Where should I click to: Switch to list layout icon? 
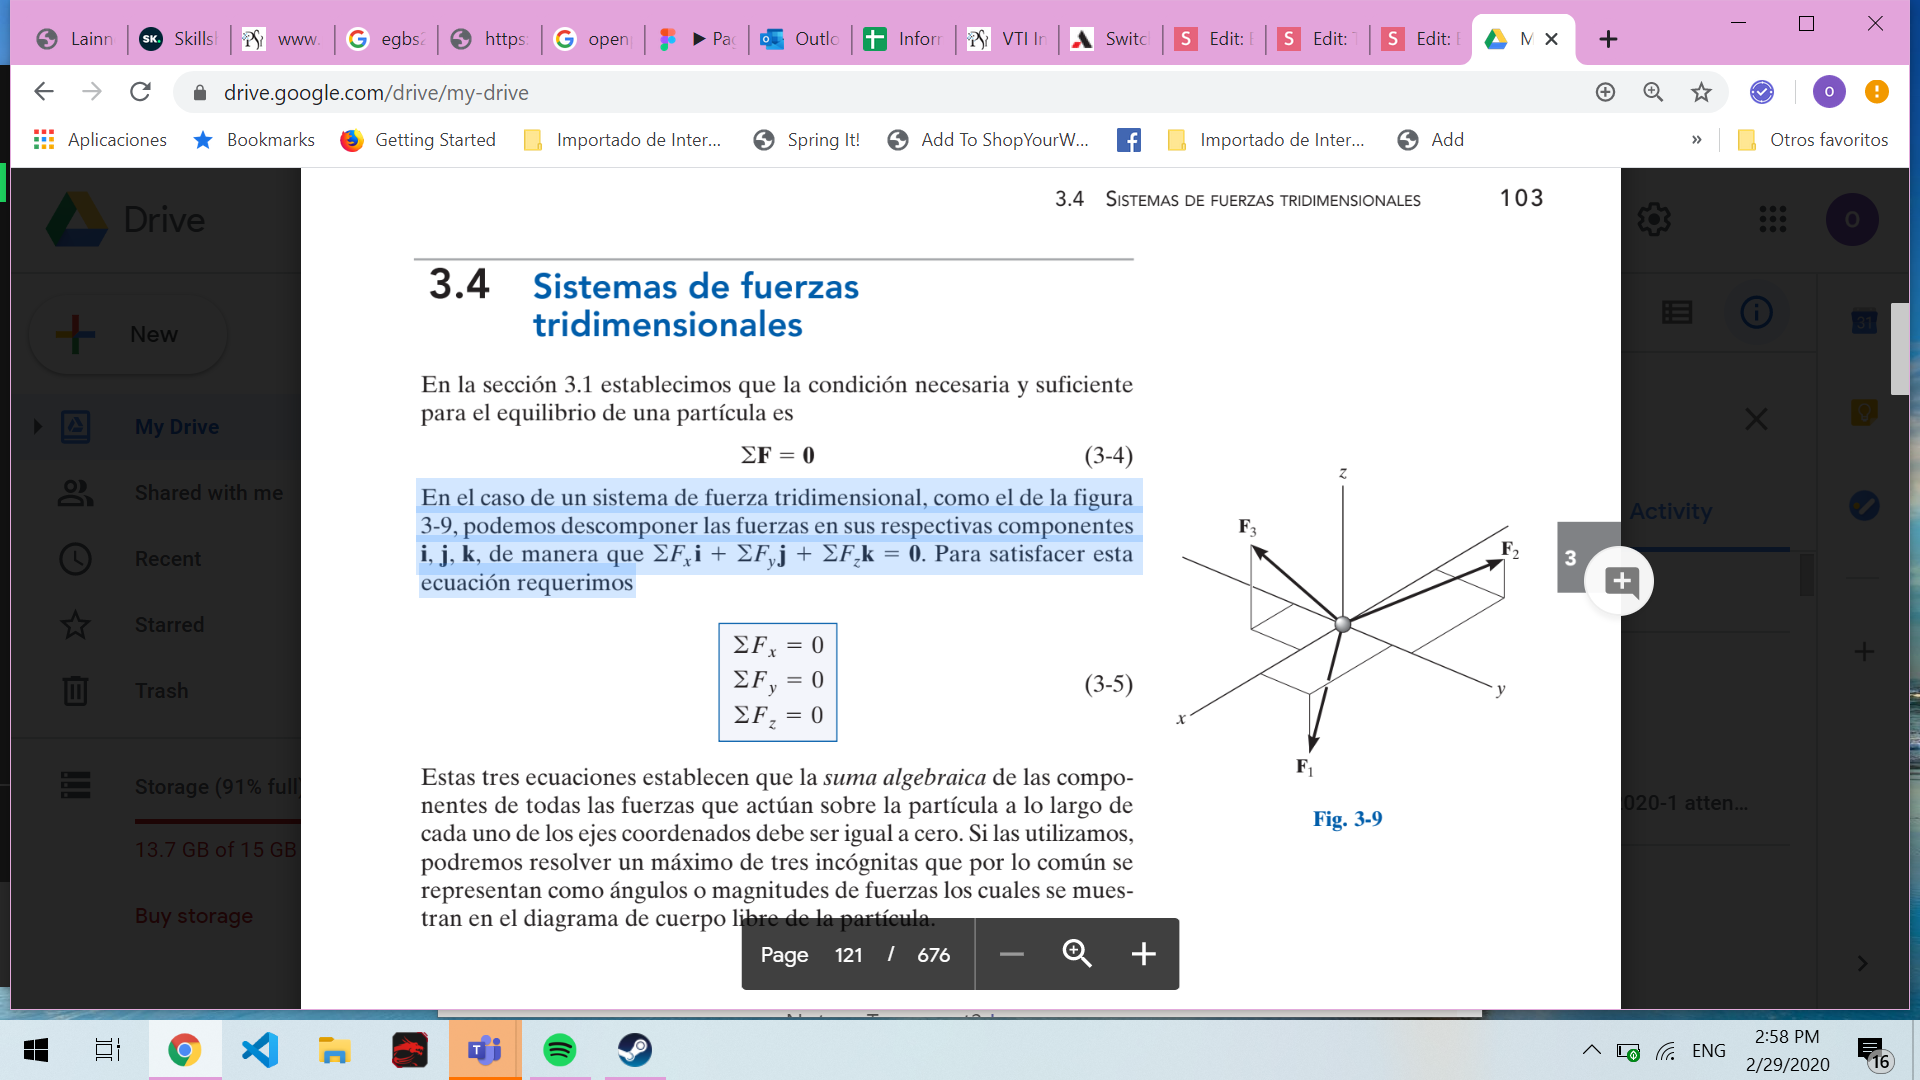point(1677,313)
